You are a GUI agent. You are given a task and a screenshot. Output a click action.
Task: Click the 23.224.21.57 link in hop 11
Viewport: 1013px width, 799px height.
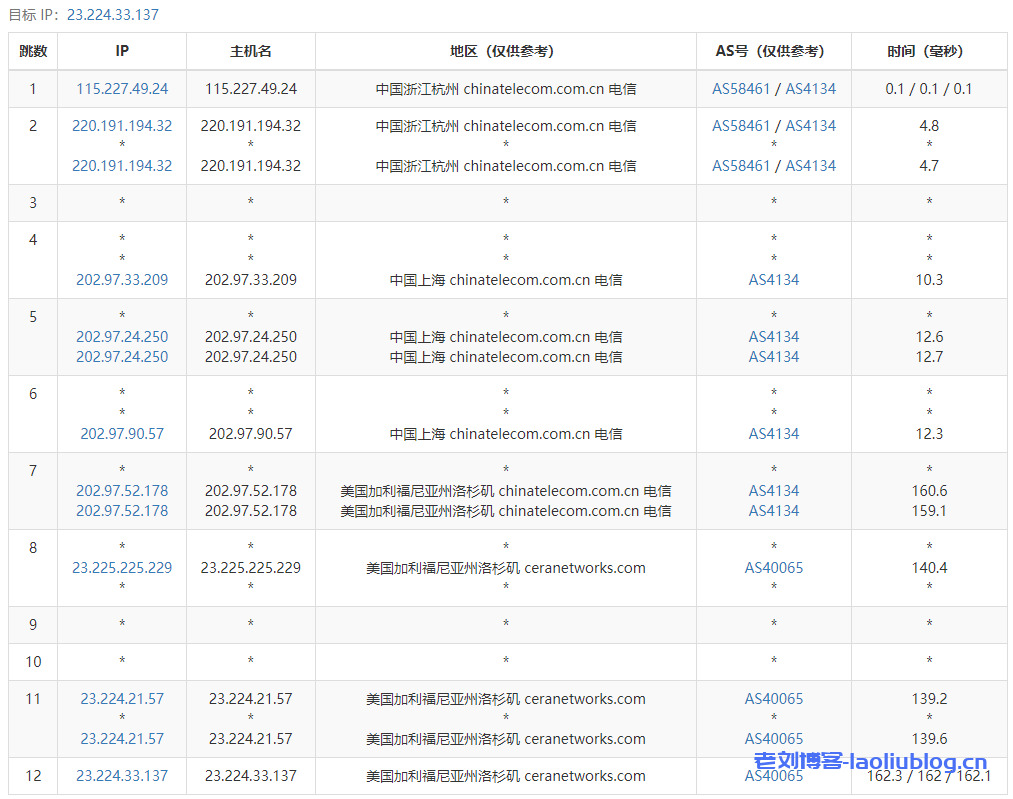click(x=122, y=699)
